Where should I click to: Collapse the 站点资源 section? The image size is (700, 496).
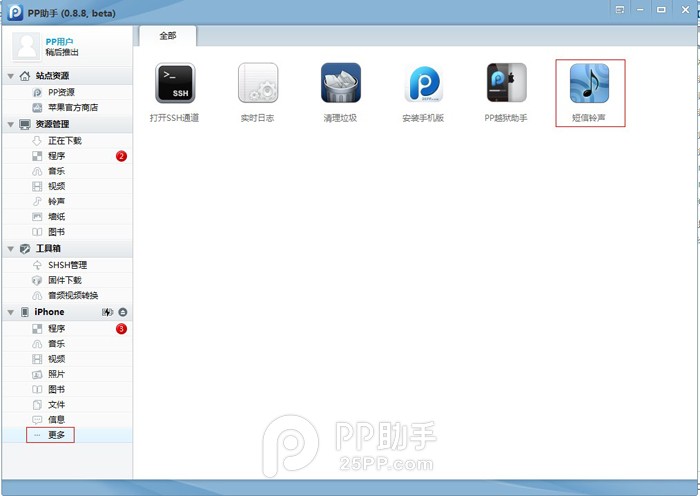(11, 76)
